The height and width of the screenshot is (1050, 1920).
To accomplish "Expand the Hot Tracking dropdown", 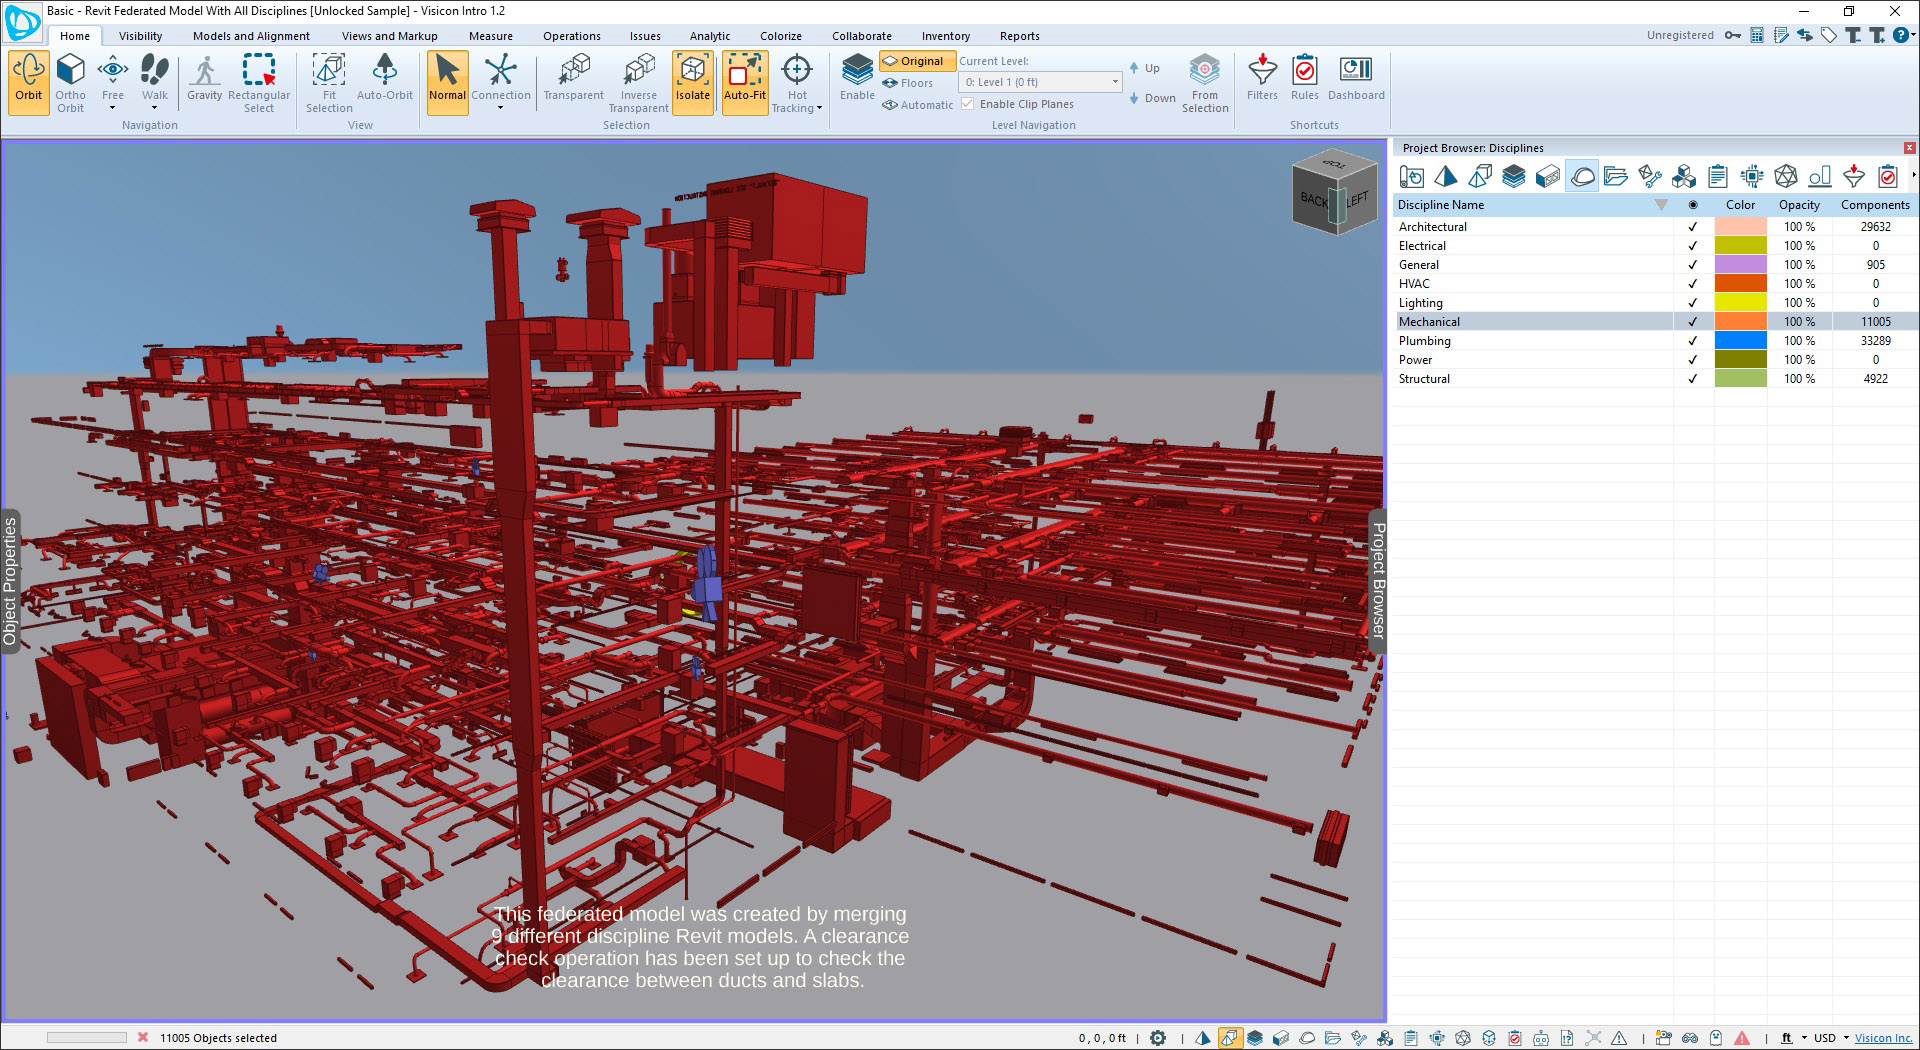I will coord(819,108).
